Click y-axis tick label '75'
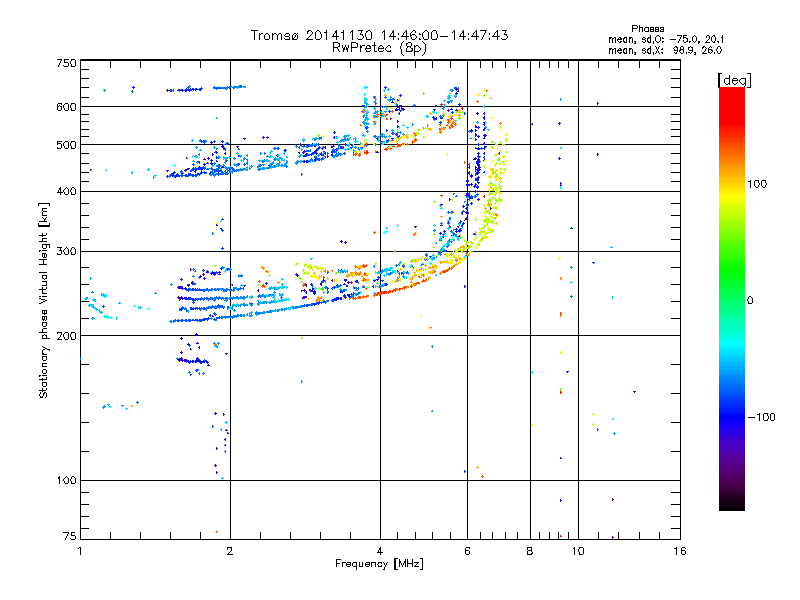The image size is (800, 600). (x=69, y=536)
